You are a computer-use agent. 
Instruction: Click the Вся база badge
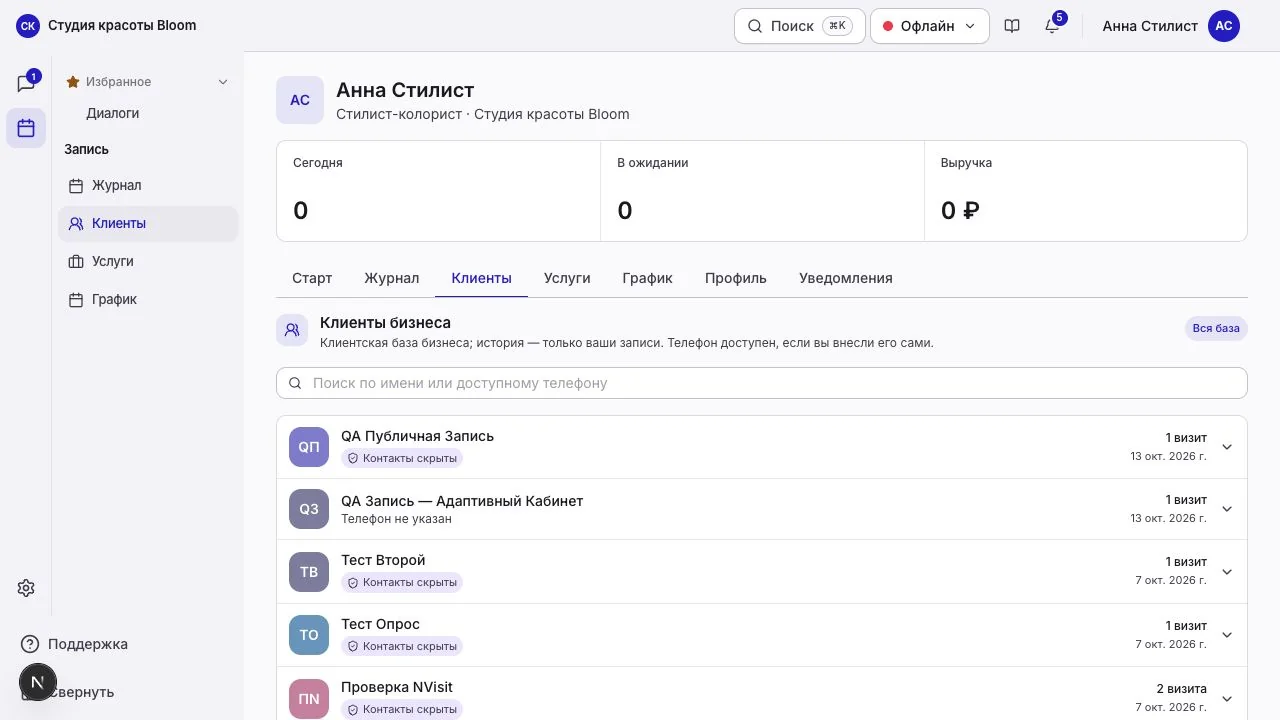point(1216,328)
